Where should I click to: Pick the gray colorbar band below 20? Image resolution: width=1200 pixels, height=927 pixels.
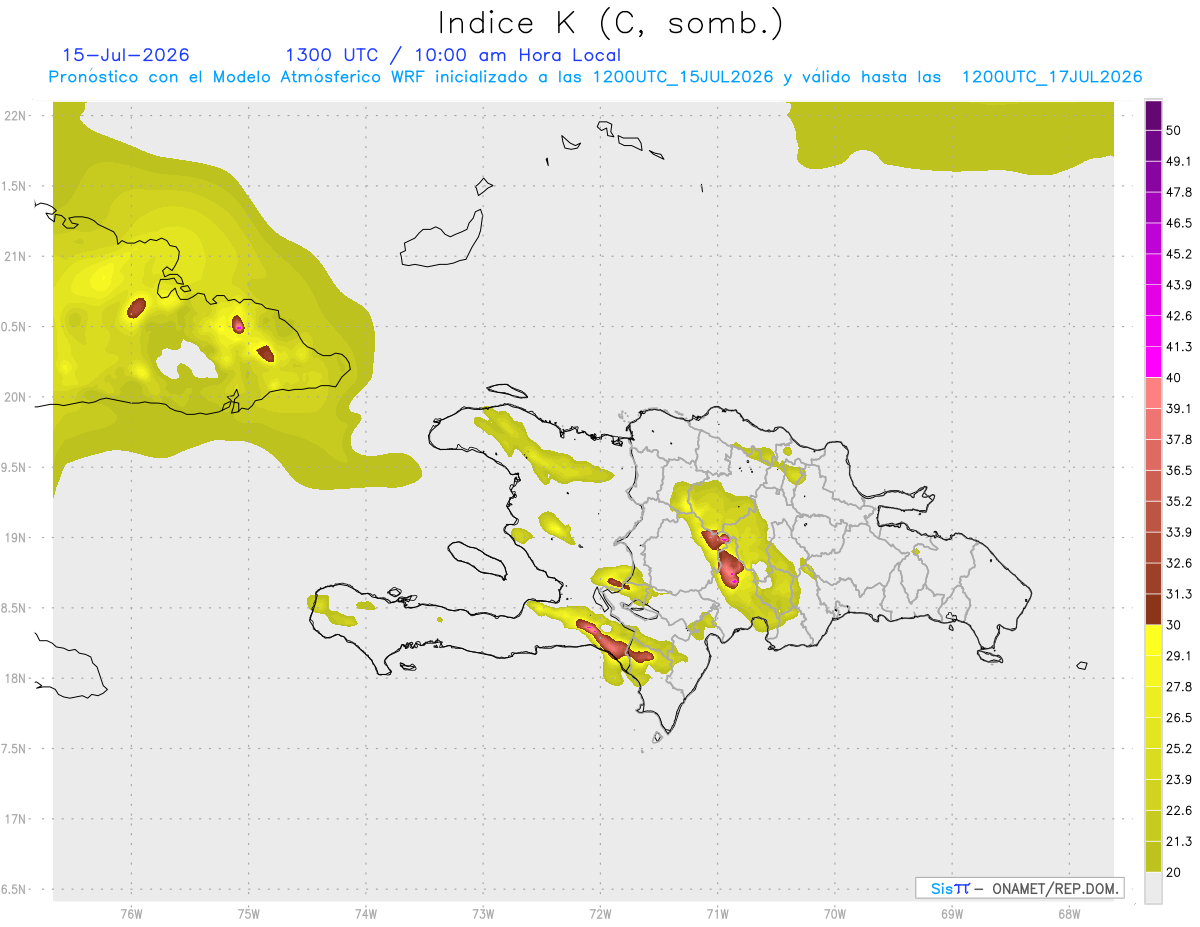pyautogui.click(x=1154, y=888)
